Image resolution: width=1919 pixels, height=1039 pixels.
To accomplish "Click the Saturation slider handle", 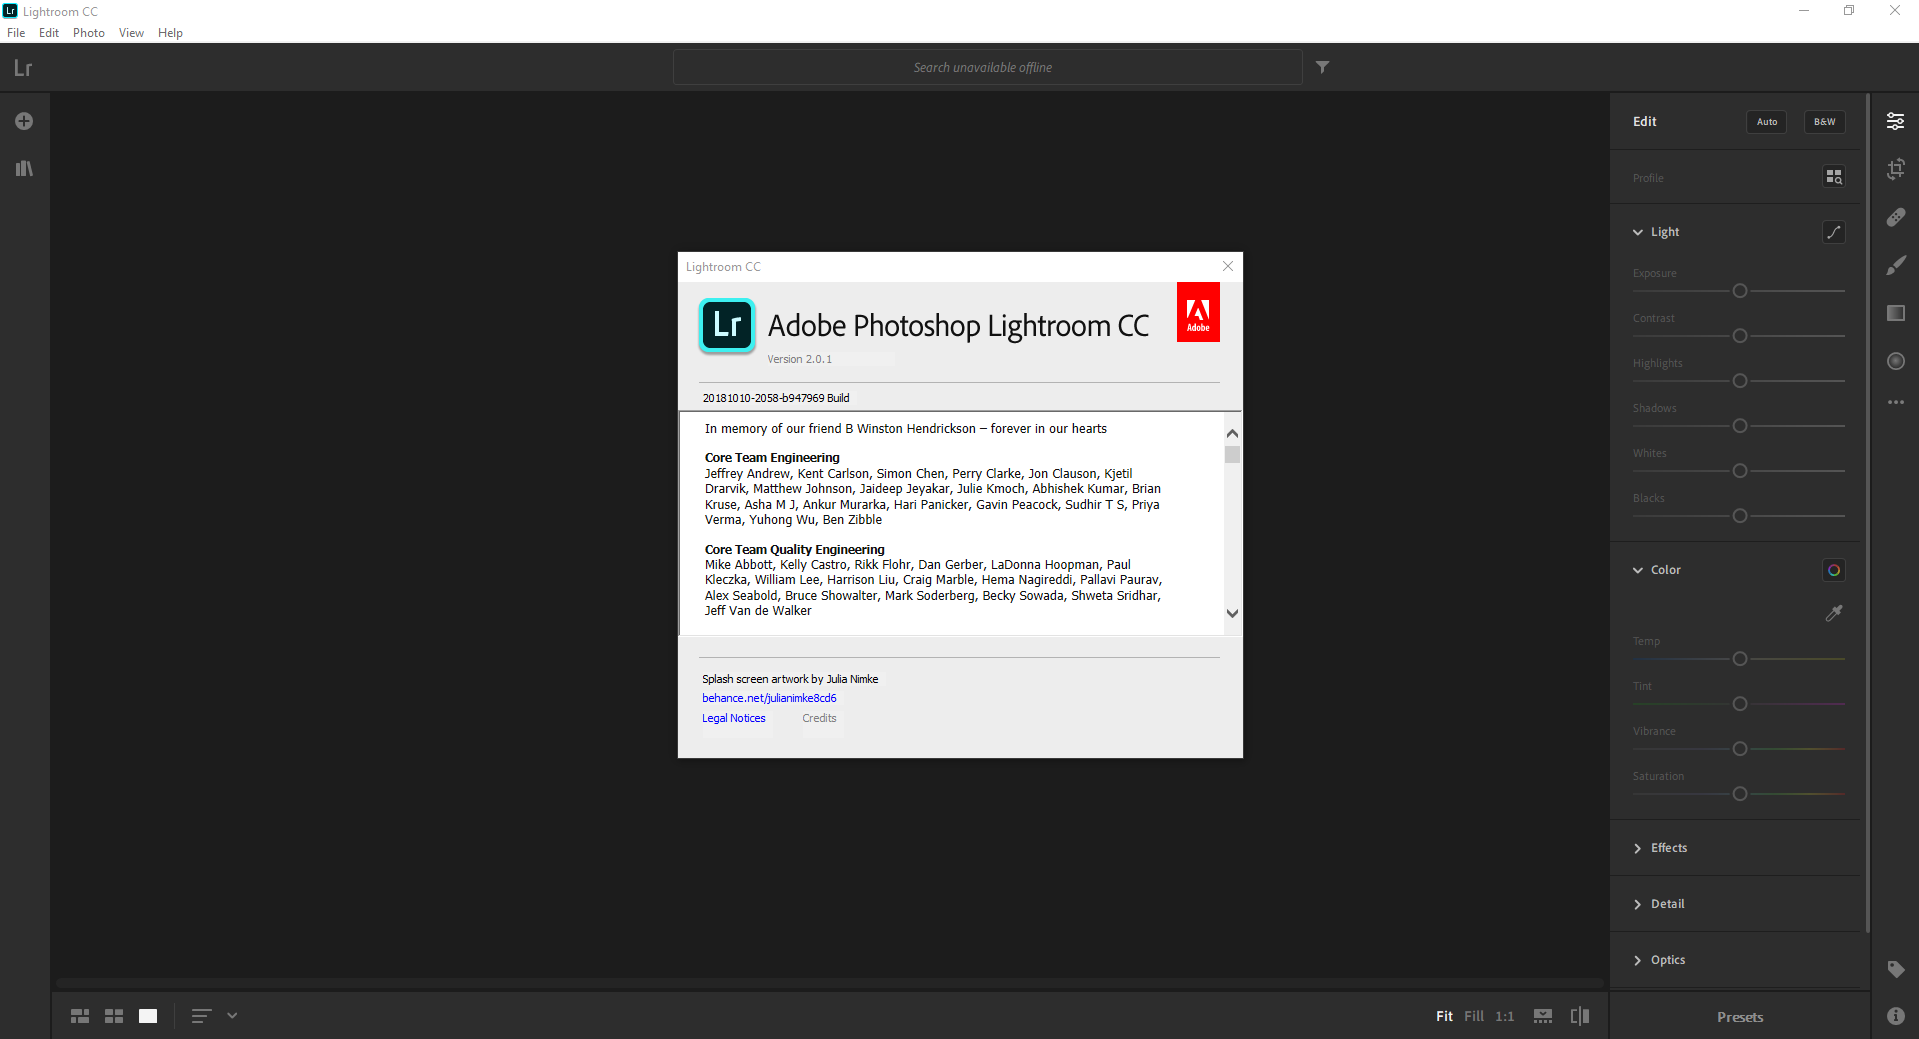I will pos(1740,794).
